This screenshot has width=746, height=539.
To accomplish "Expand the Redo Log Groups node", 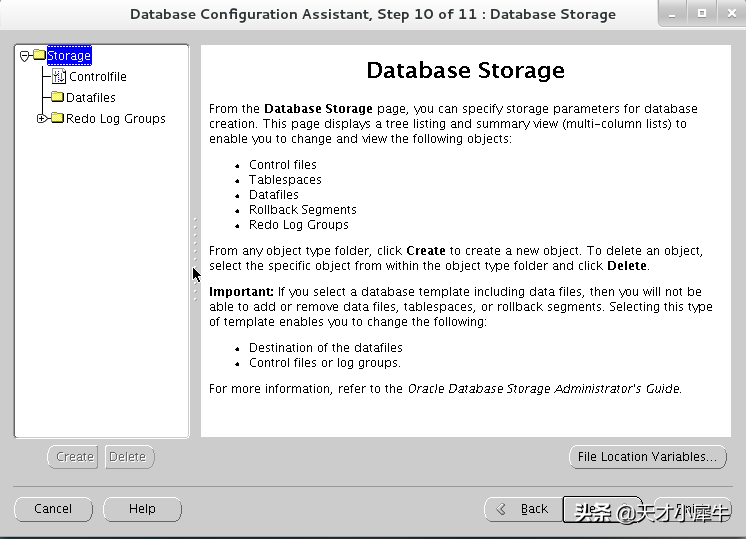I will click(42, 118).
